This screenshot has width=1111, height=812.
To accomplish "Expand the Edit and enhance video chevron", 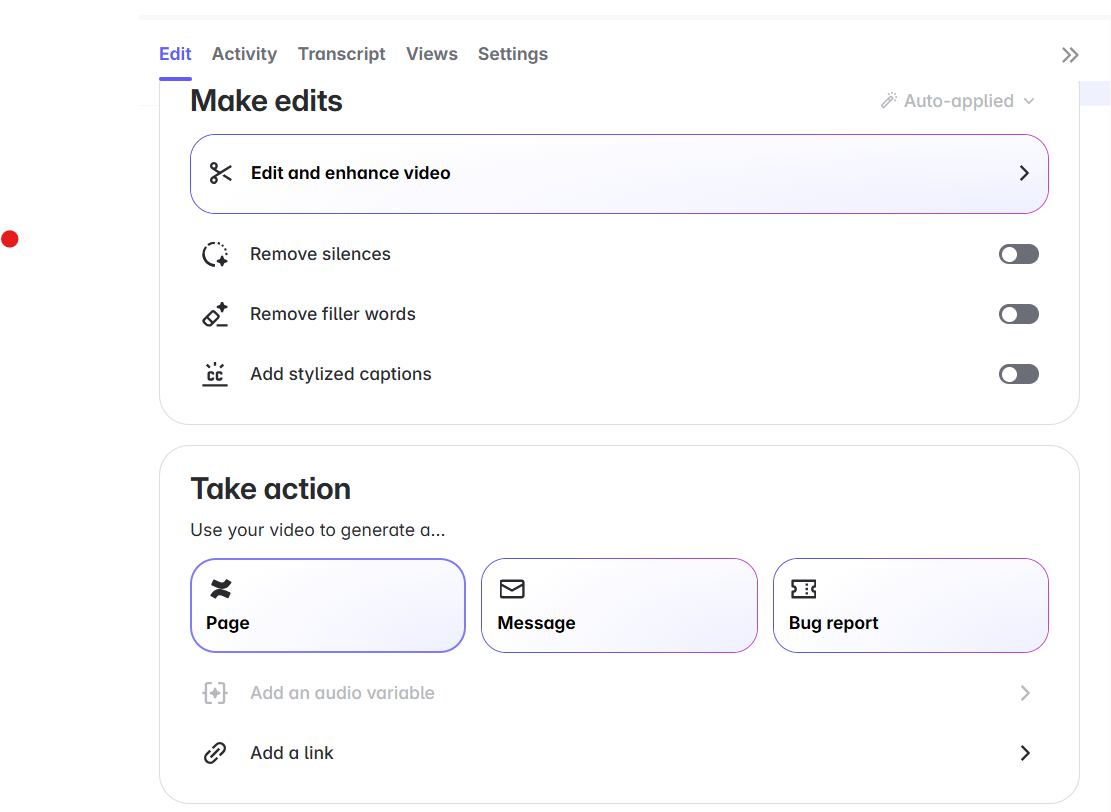I will [1024, 173].
